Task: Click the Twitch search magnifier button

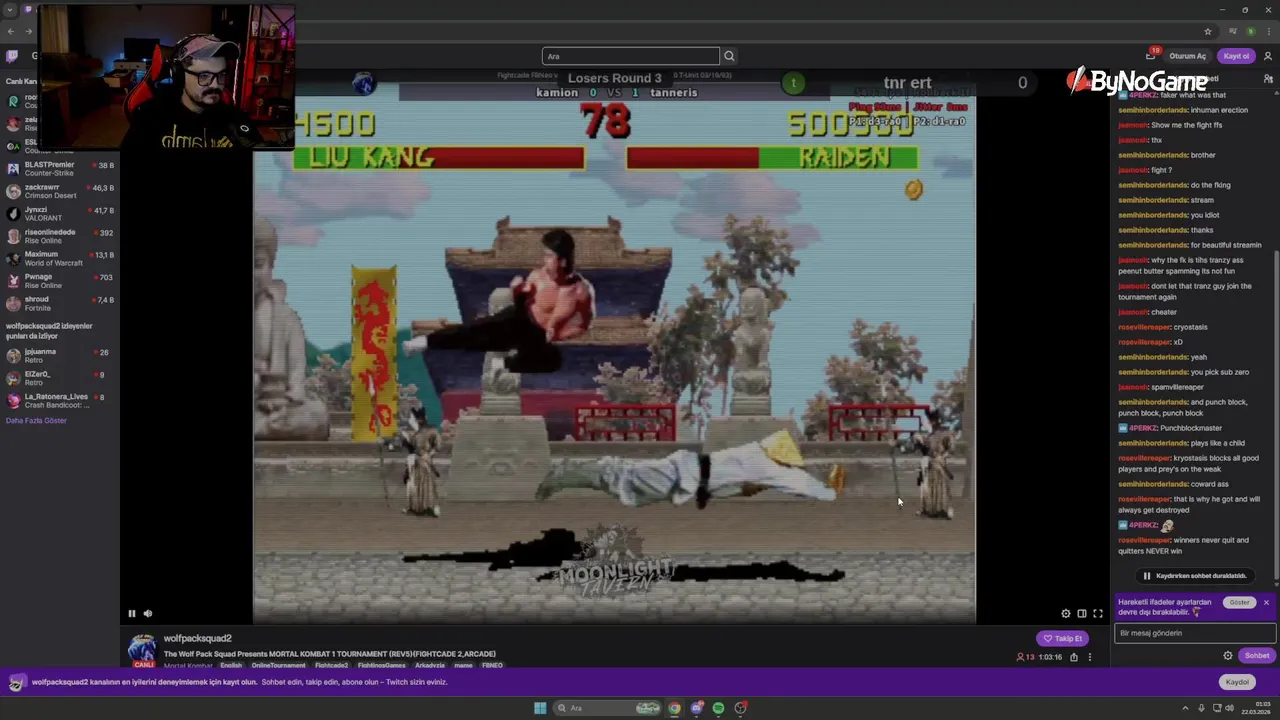Action: click(729, 56)
